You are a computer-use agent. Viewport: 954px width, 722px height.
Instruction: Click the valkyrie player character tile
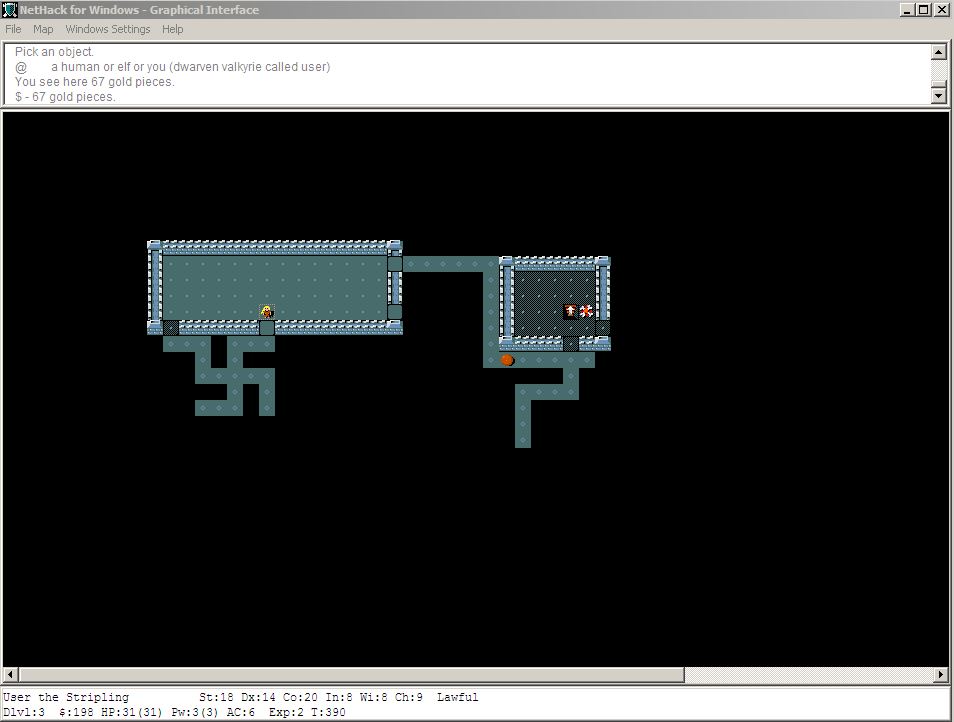(266, 312)
